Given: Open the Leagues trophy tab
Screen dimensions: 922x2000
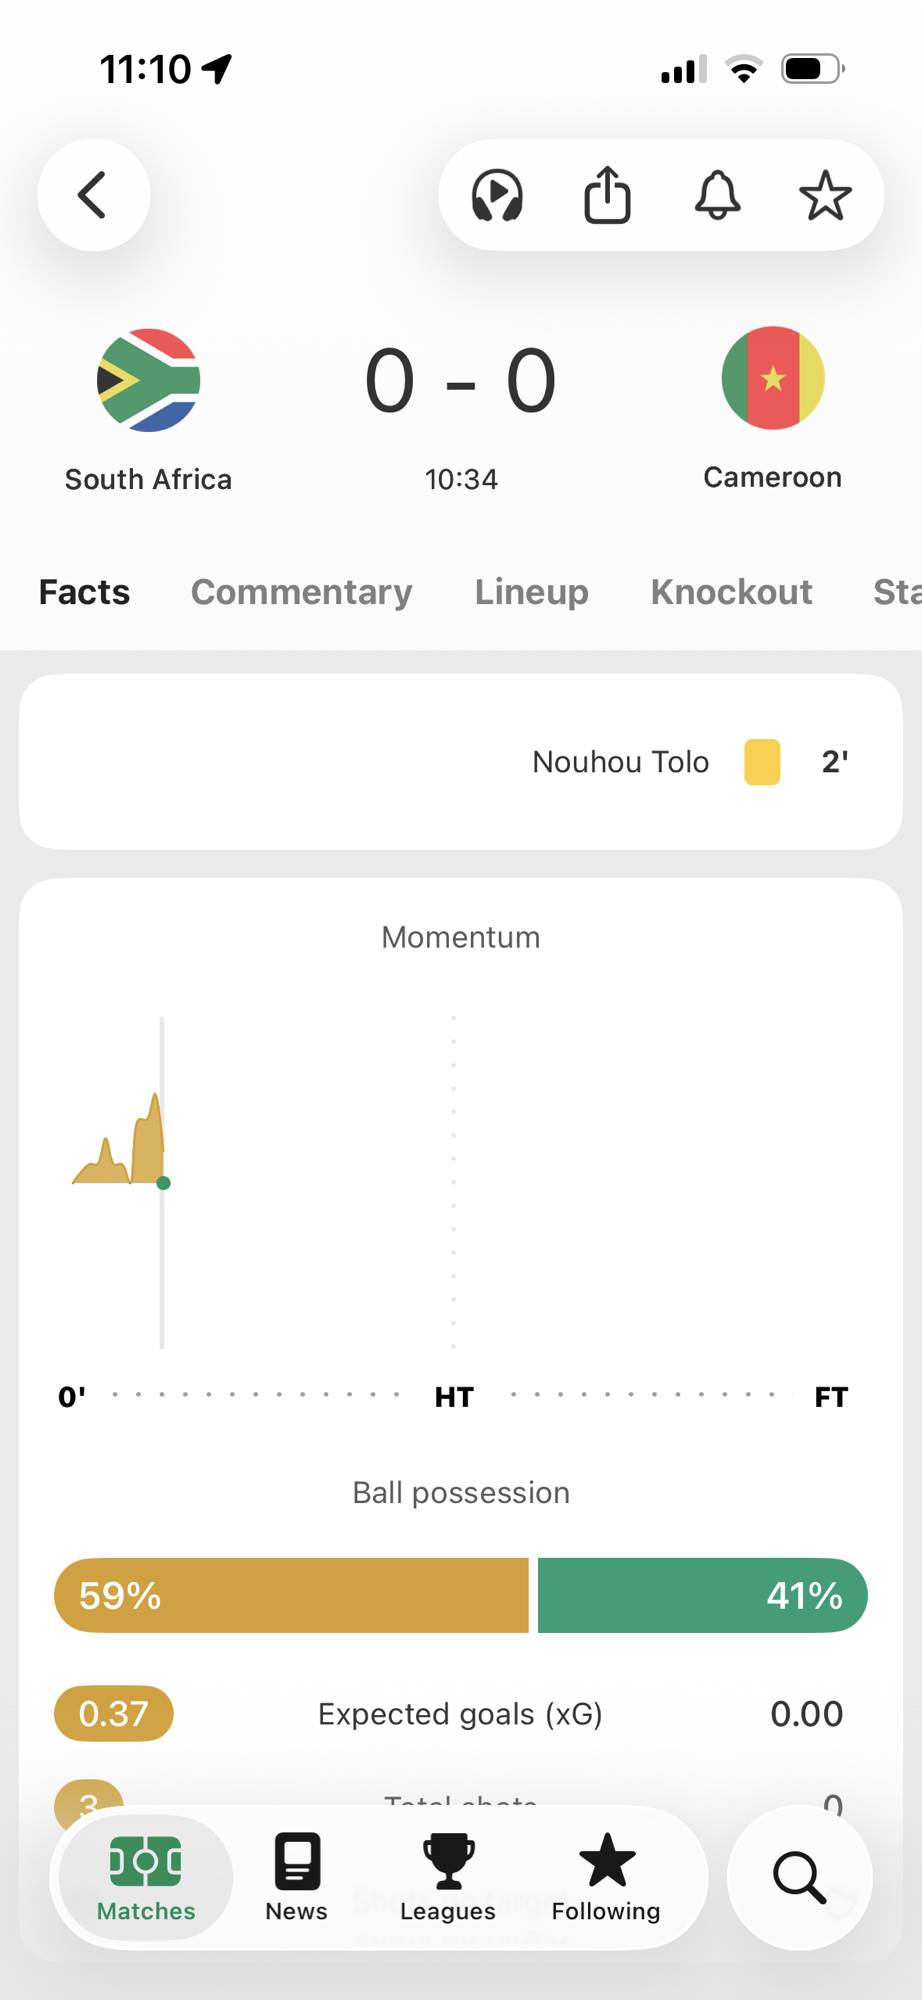Looking at the screenshot, I should [x=448, y=1877].
